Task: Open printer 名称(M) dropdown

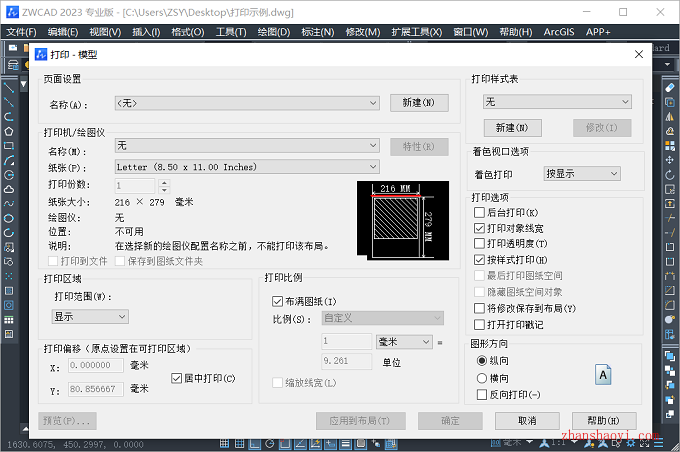Action: 247,145
